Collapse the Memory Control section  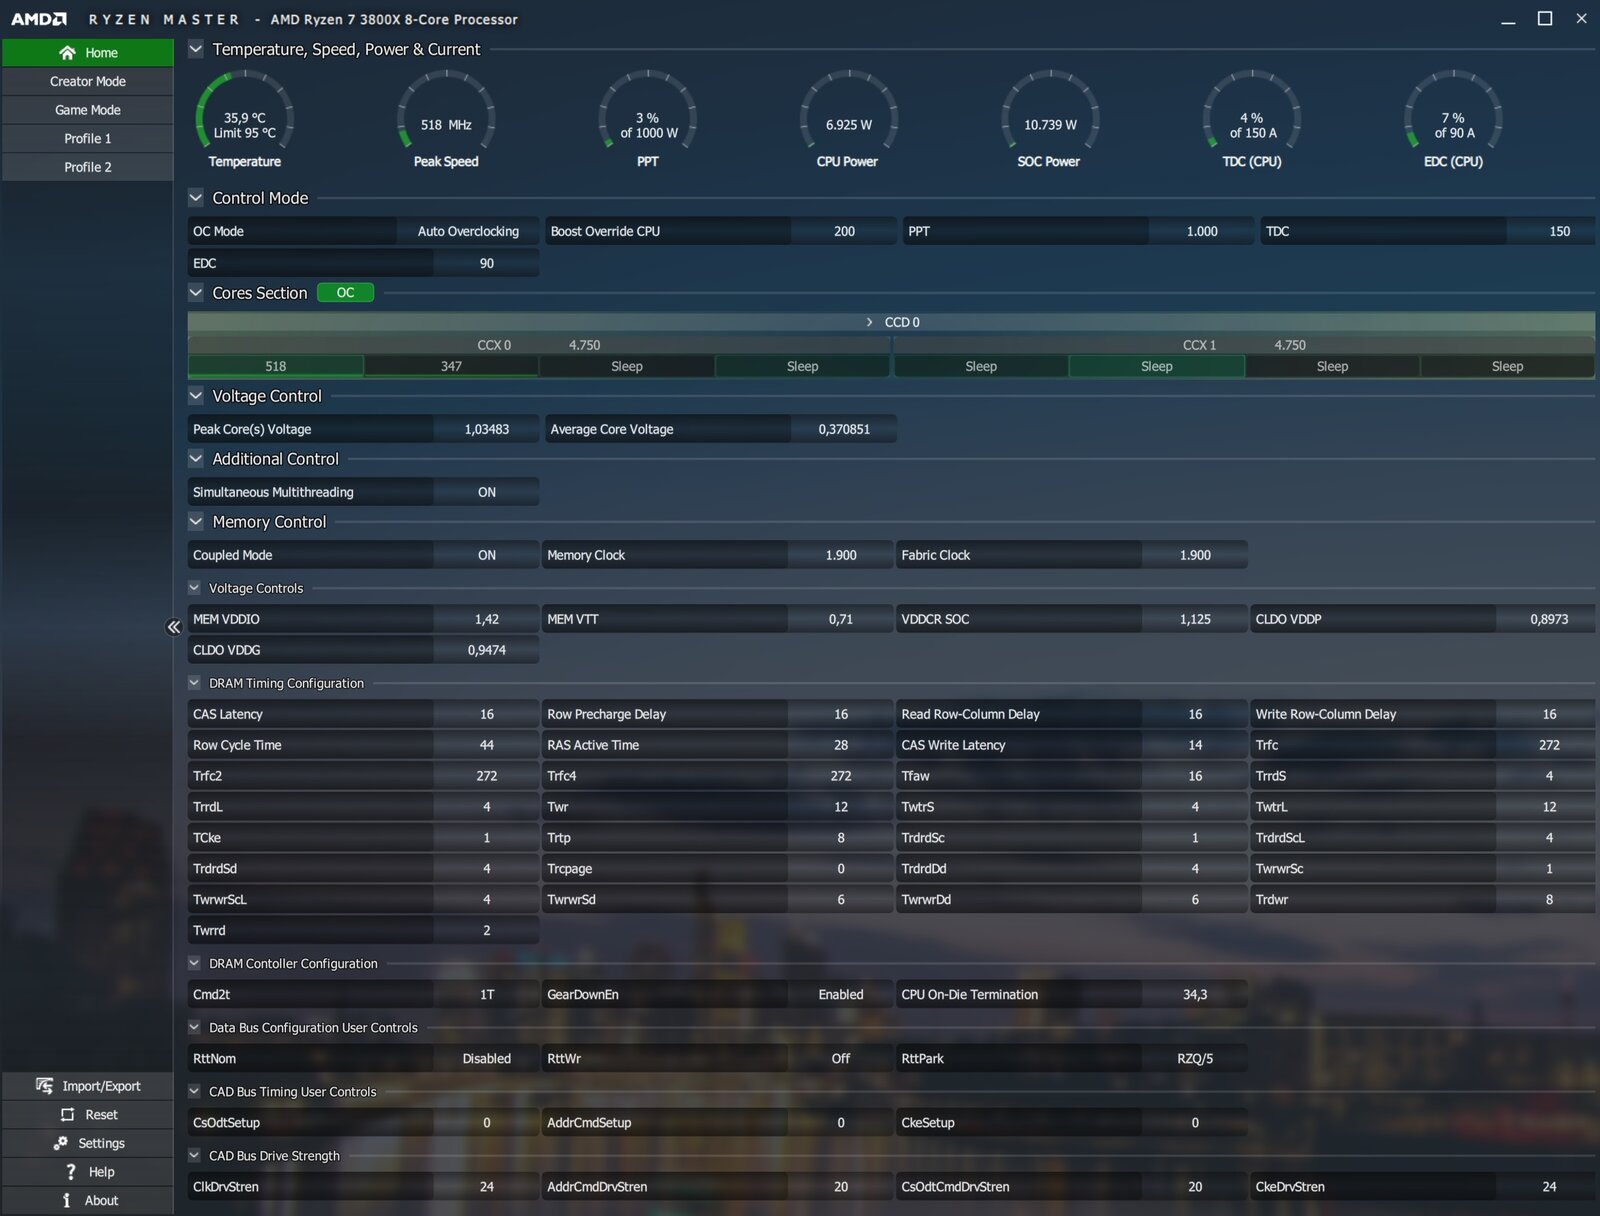tap(196, 522)
